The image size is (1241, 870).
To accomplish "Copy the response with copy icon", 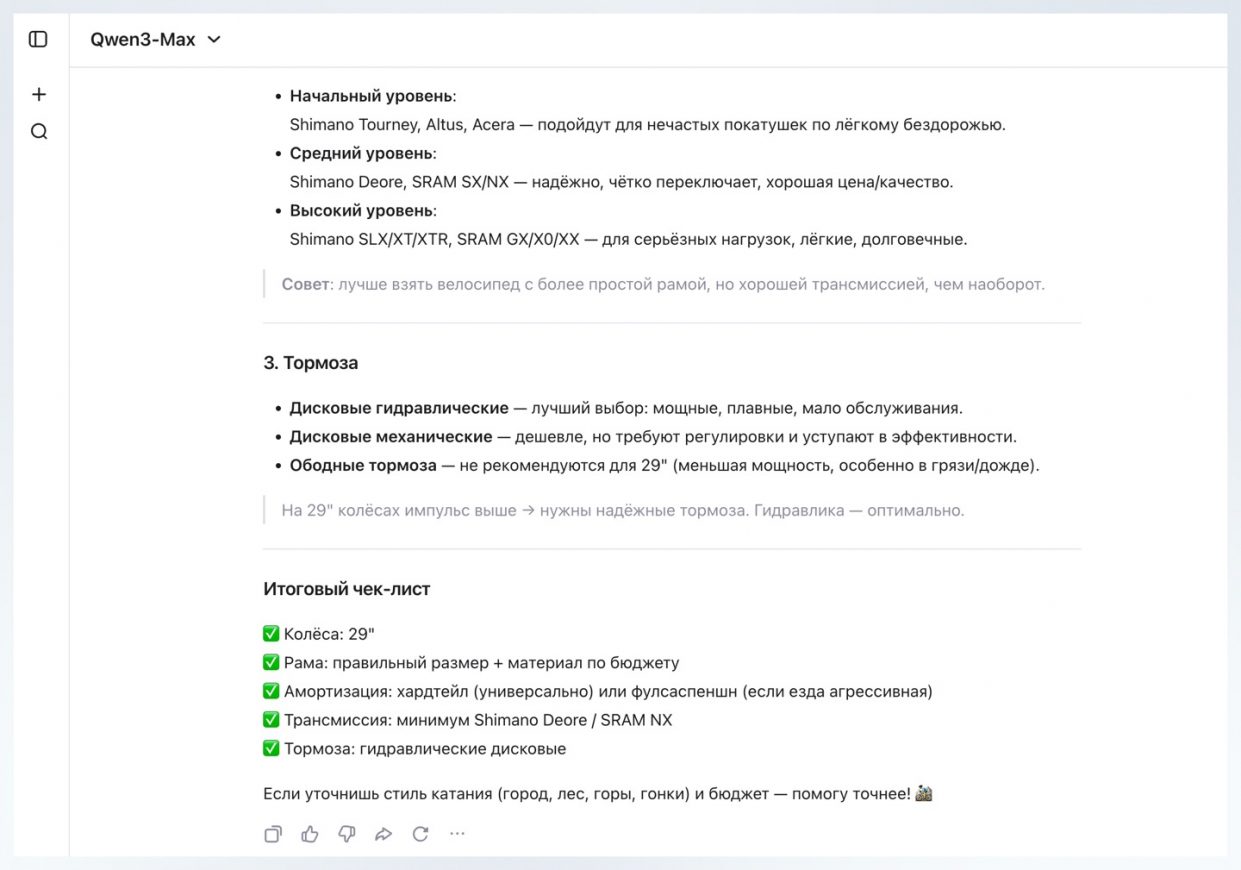I will 273,834.
